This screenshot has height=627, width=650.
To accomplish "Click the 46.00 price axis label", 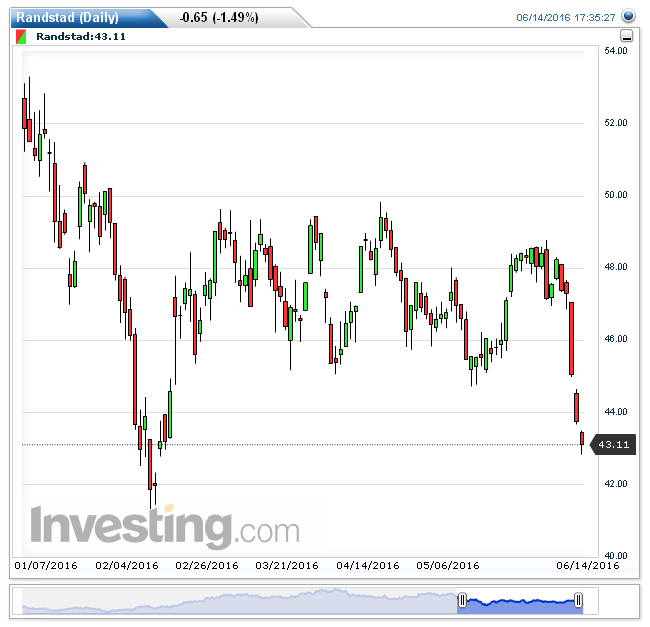I will point(616,339).
